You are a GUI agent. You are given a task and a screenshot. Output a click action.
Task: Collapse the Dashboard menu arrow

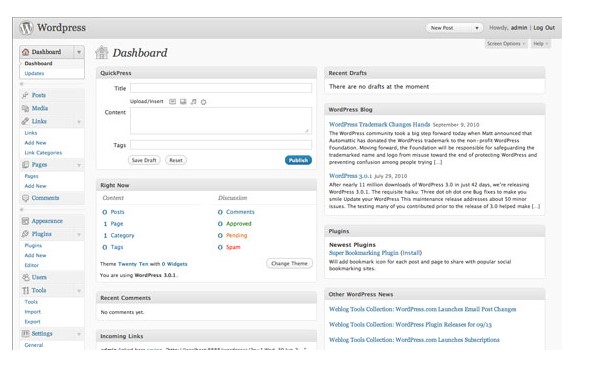[79, 52]
